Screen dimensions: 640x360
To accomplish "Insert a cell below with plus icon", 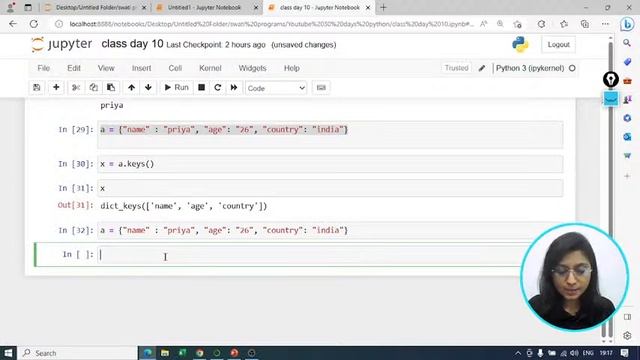I will pyautogui.click(x=56, y=88).
